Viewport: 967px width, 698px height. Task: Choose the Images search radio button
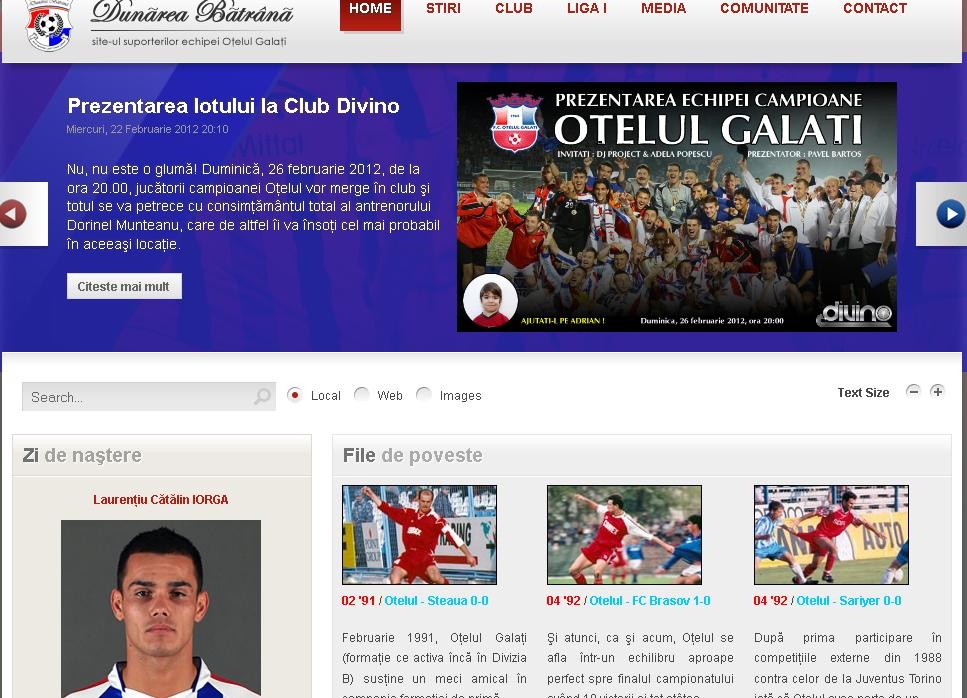pyautogui.click(x=424, y=395)
